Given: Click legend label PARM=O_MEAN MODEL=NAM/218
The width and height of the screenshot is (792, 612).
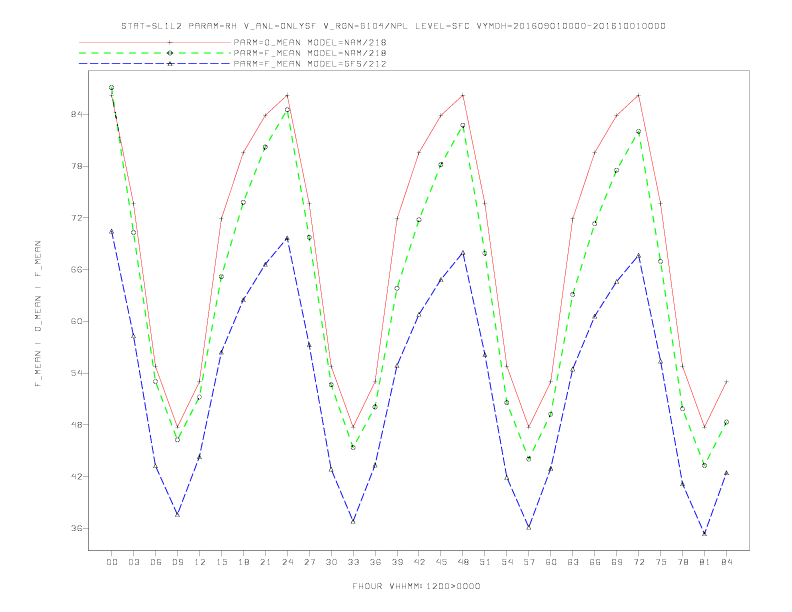Looking at the screenshot, I should [x=310, y=42].
